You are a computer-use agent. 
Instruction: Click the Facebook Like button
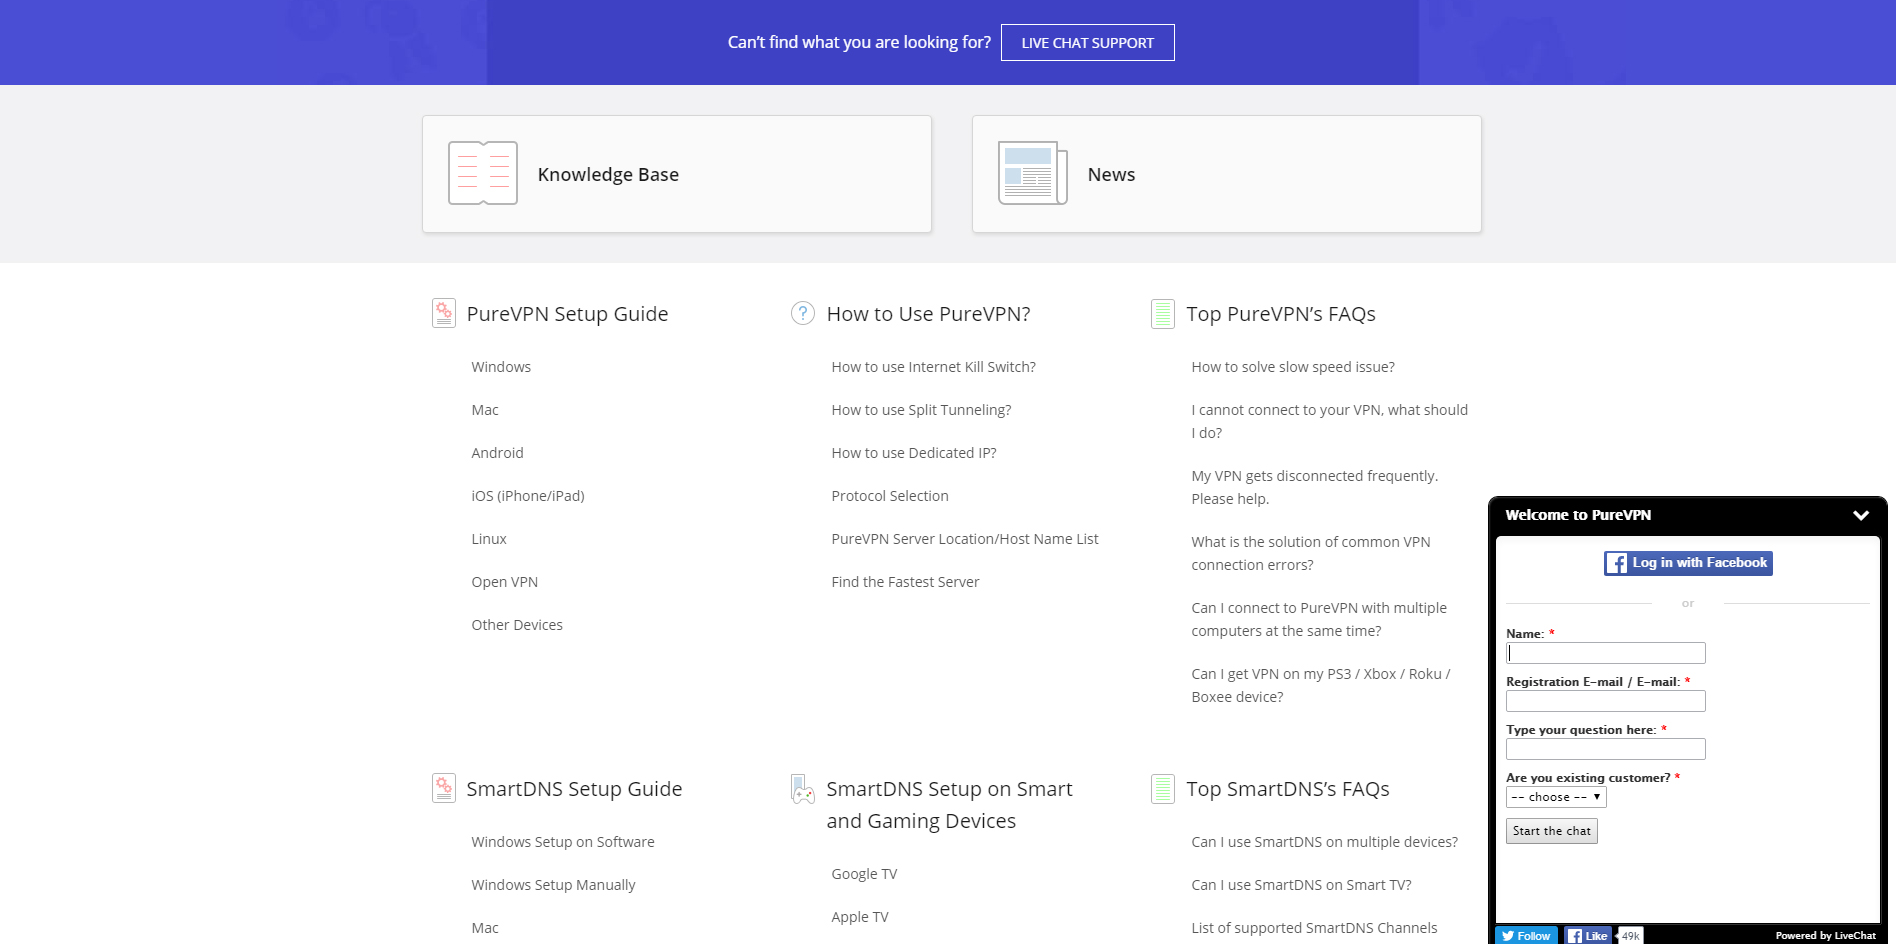1588,936
